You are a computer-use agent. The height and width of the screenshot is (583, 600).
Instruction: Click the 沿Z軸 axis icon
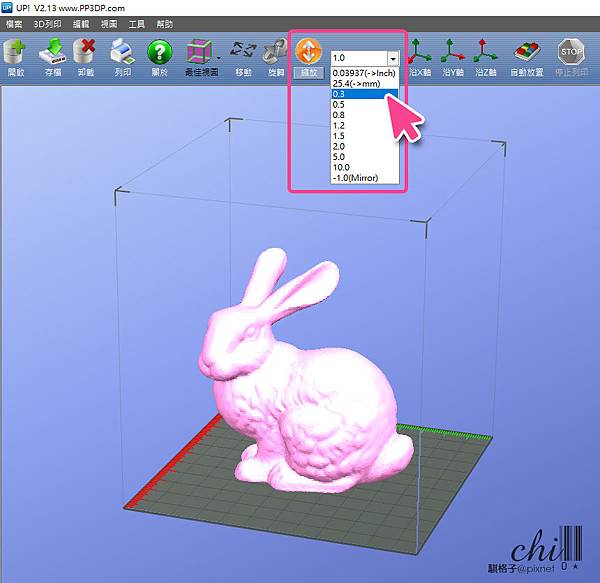(x=485, y=52)
